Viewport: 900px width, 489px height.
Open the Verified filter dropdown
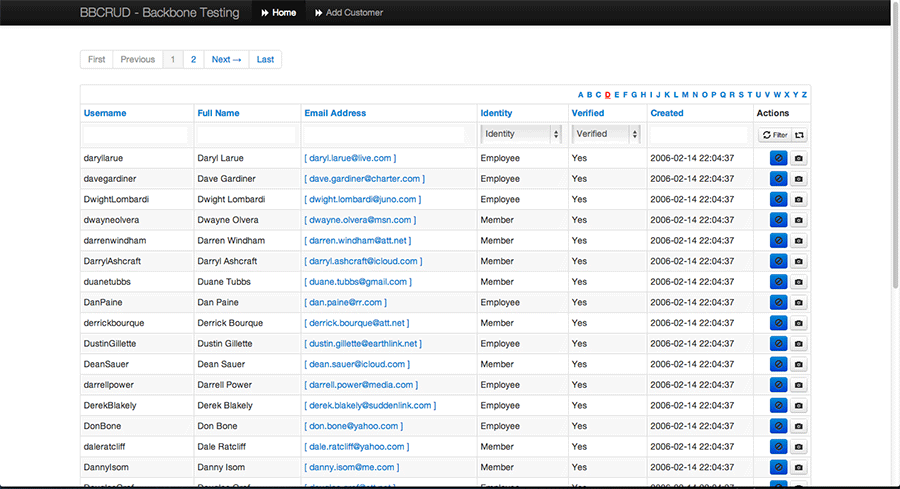pyautogui.click(x=606, y=134)
